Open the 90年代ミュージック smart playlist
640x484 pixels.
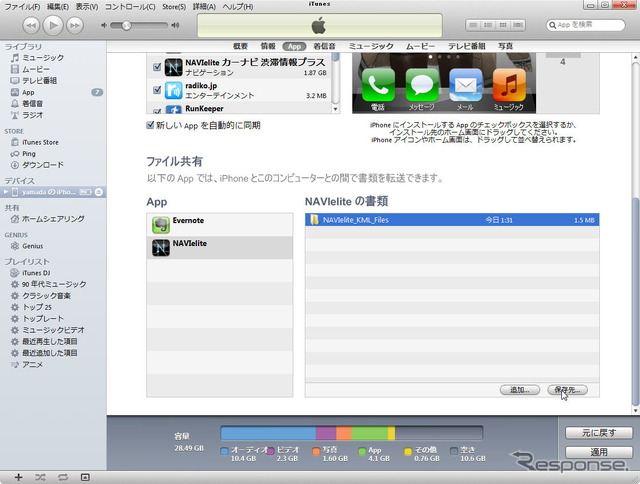(x=54, y=284)
